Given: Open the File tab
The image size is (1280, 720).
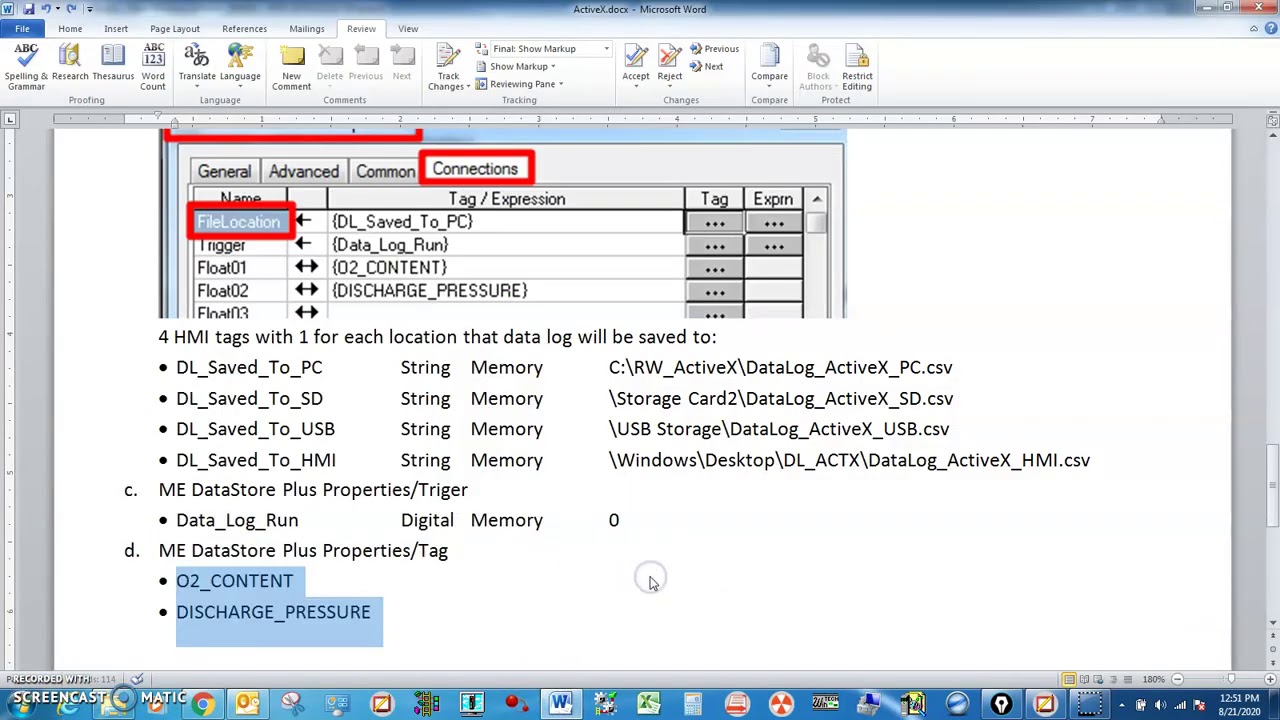Looking at the screenshot, I should point(22,28).
